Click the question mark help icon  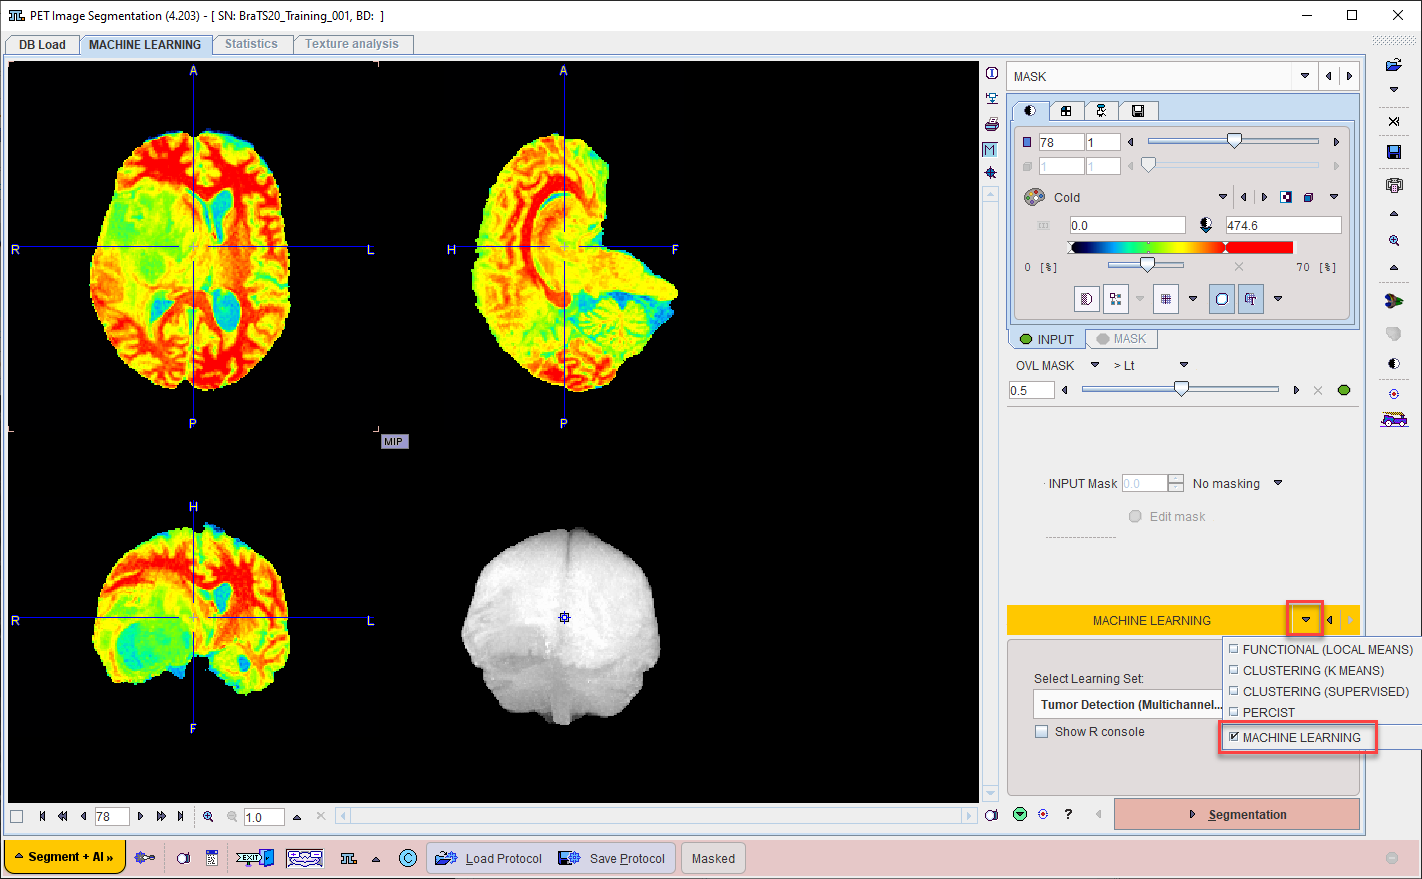1068,814
